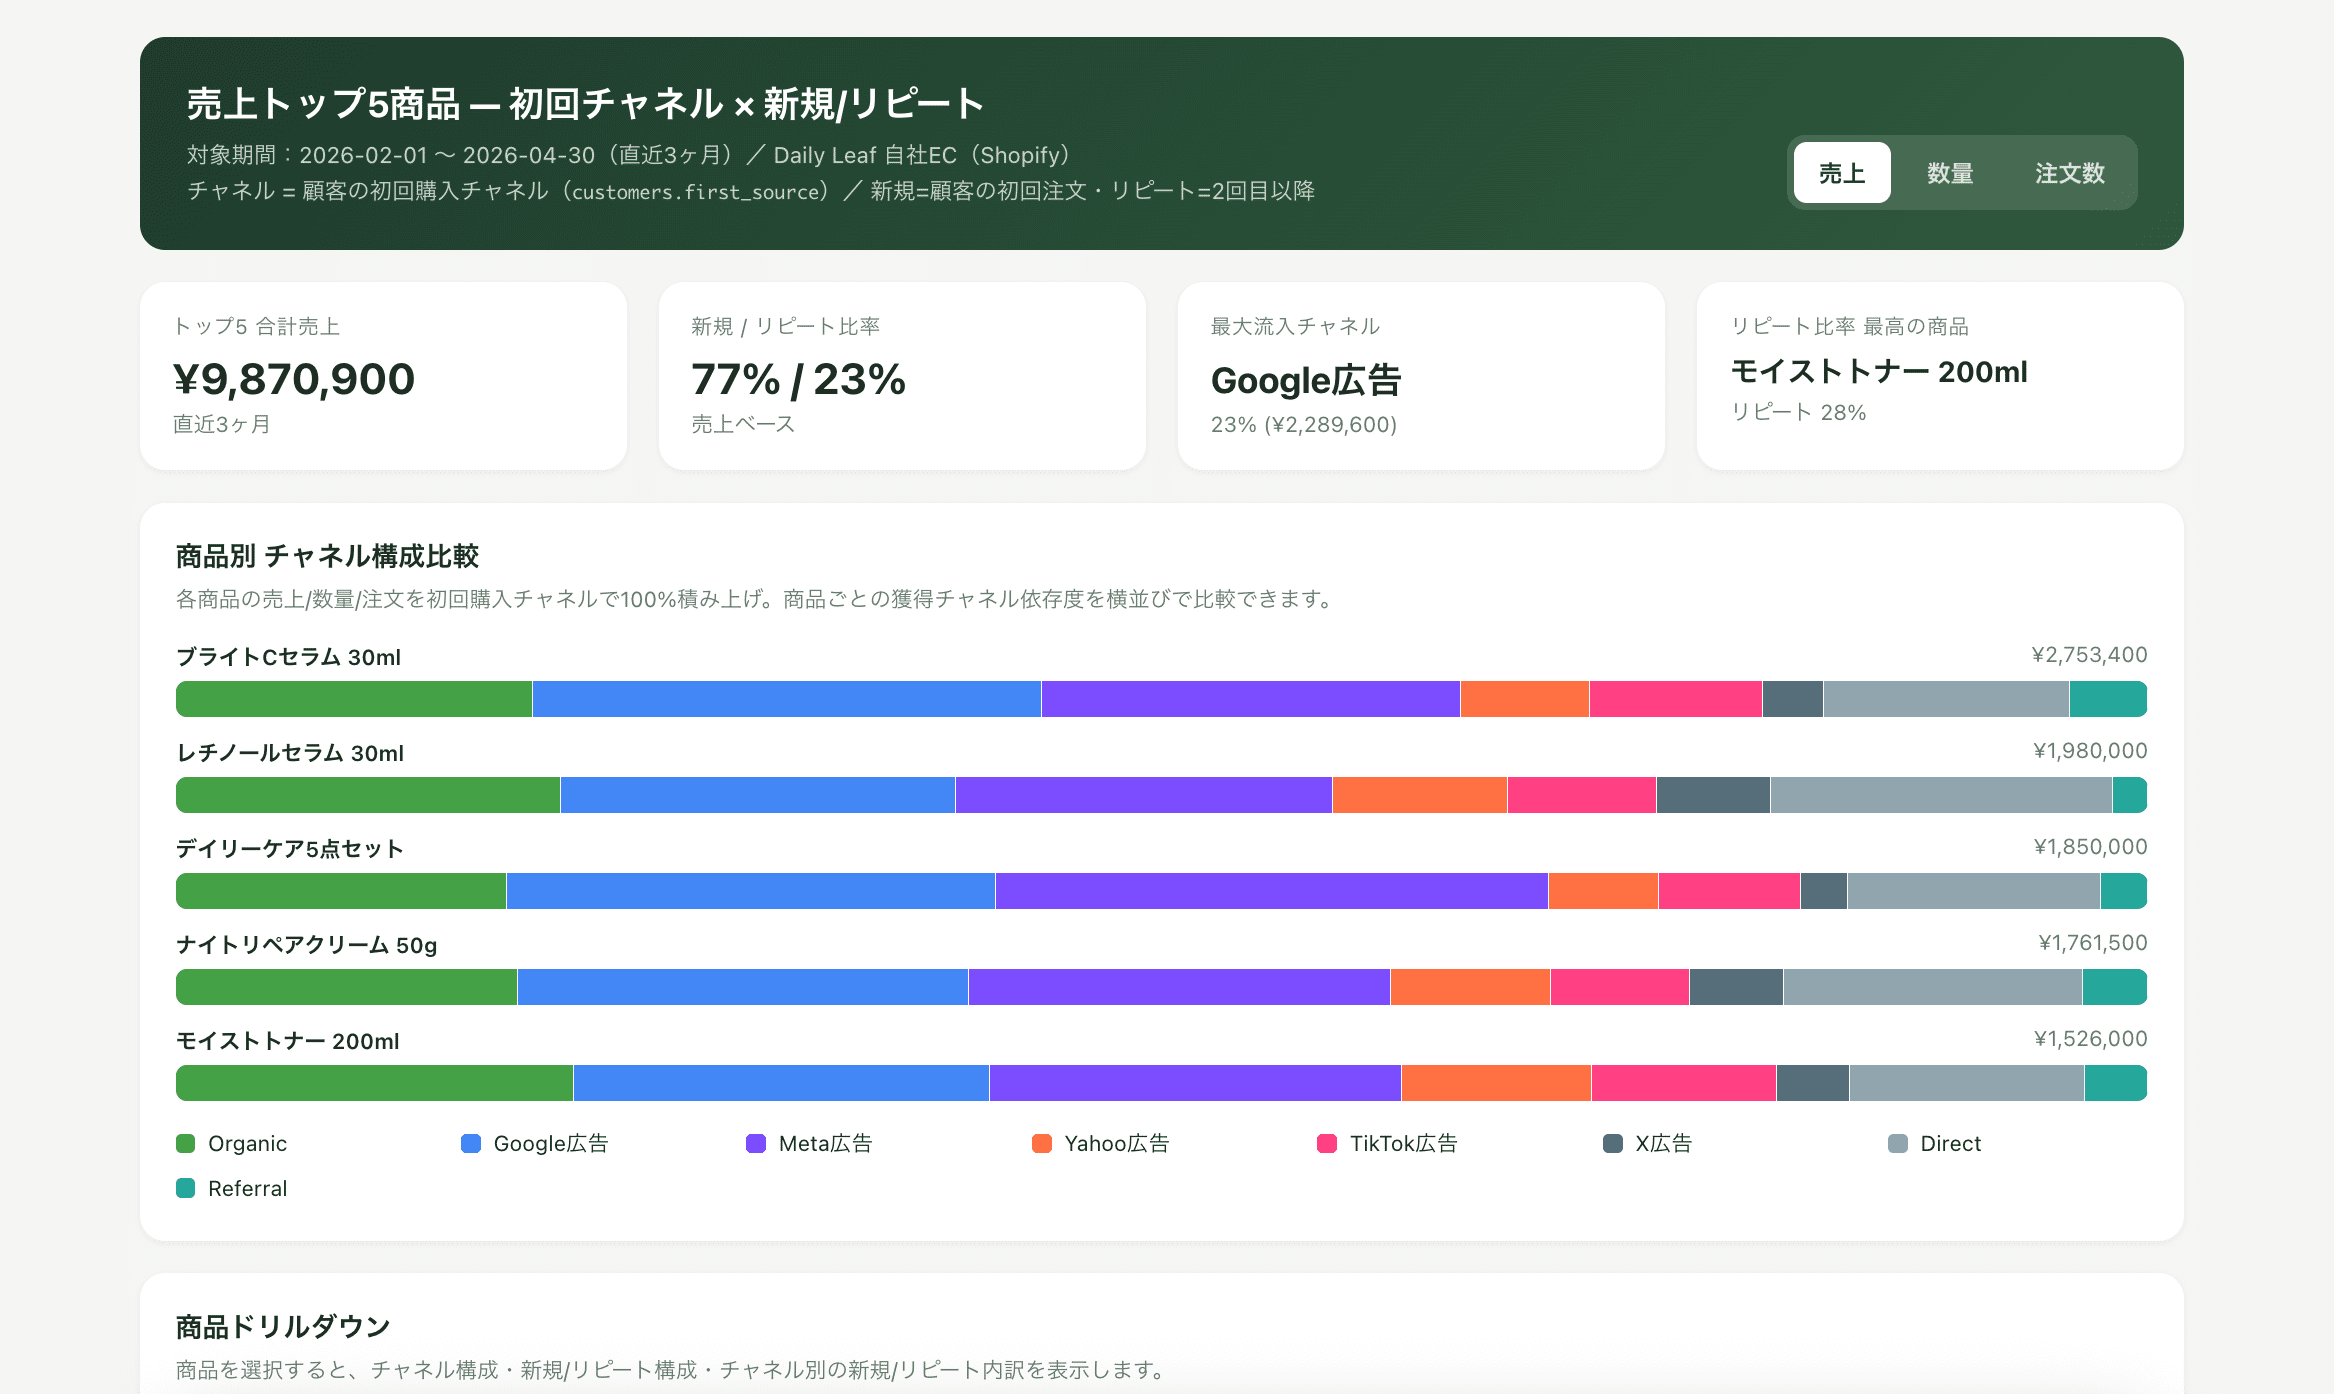2334x1394 pixels.
Task: Click Direct segment of レチノールセラム bar
Action: (1941, 795)
